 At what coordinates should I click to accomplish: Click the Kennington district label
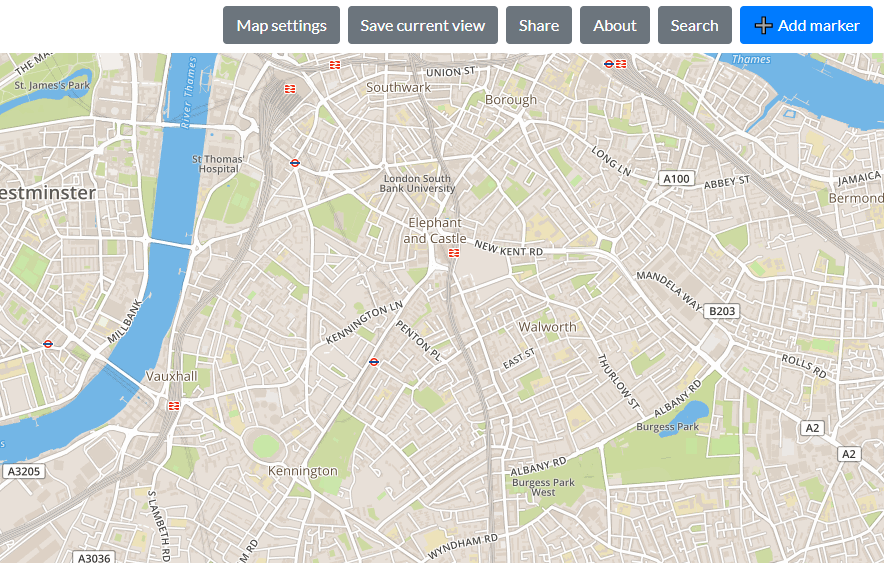(x=303, y=471)
